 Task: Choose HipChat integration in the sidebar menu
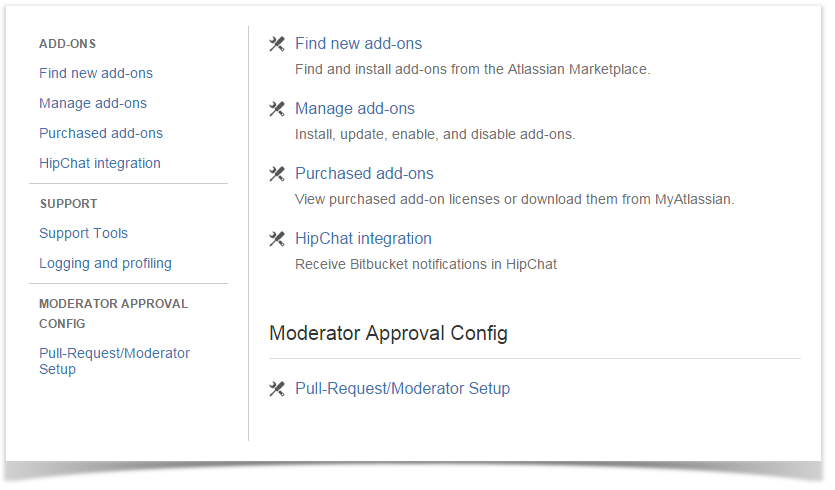pyautogui.click(x=100, y=163)
